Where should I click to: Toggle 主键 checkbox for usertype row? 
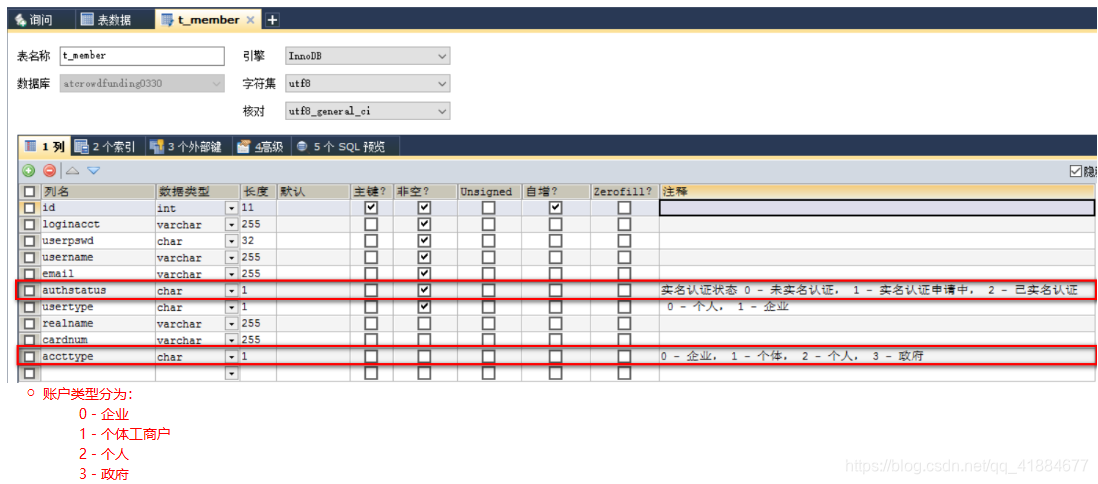point(371,307)
